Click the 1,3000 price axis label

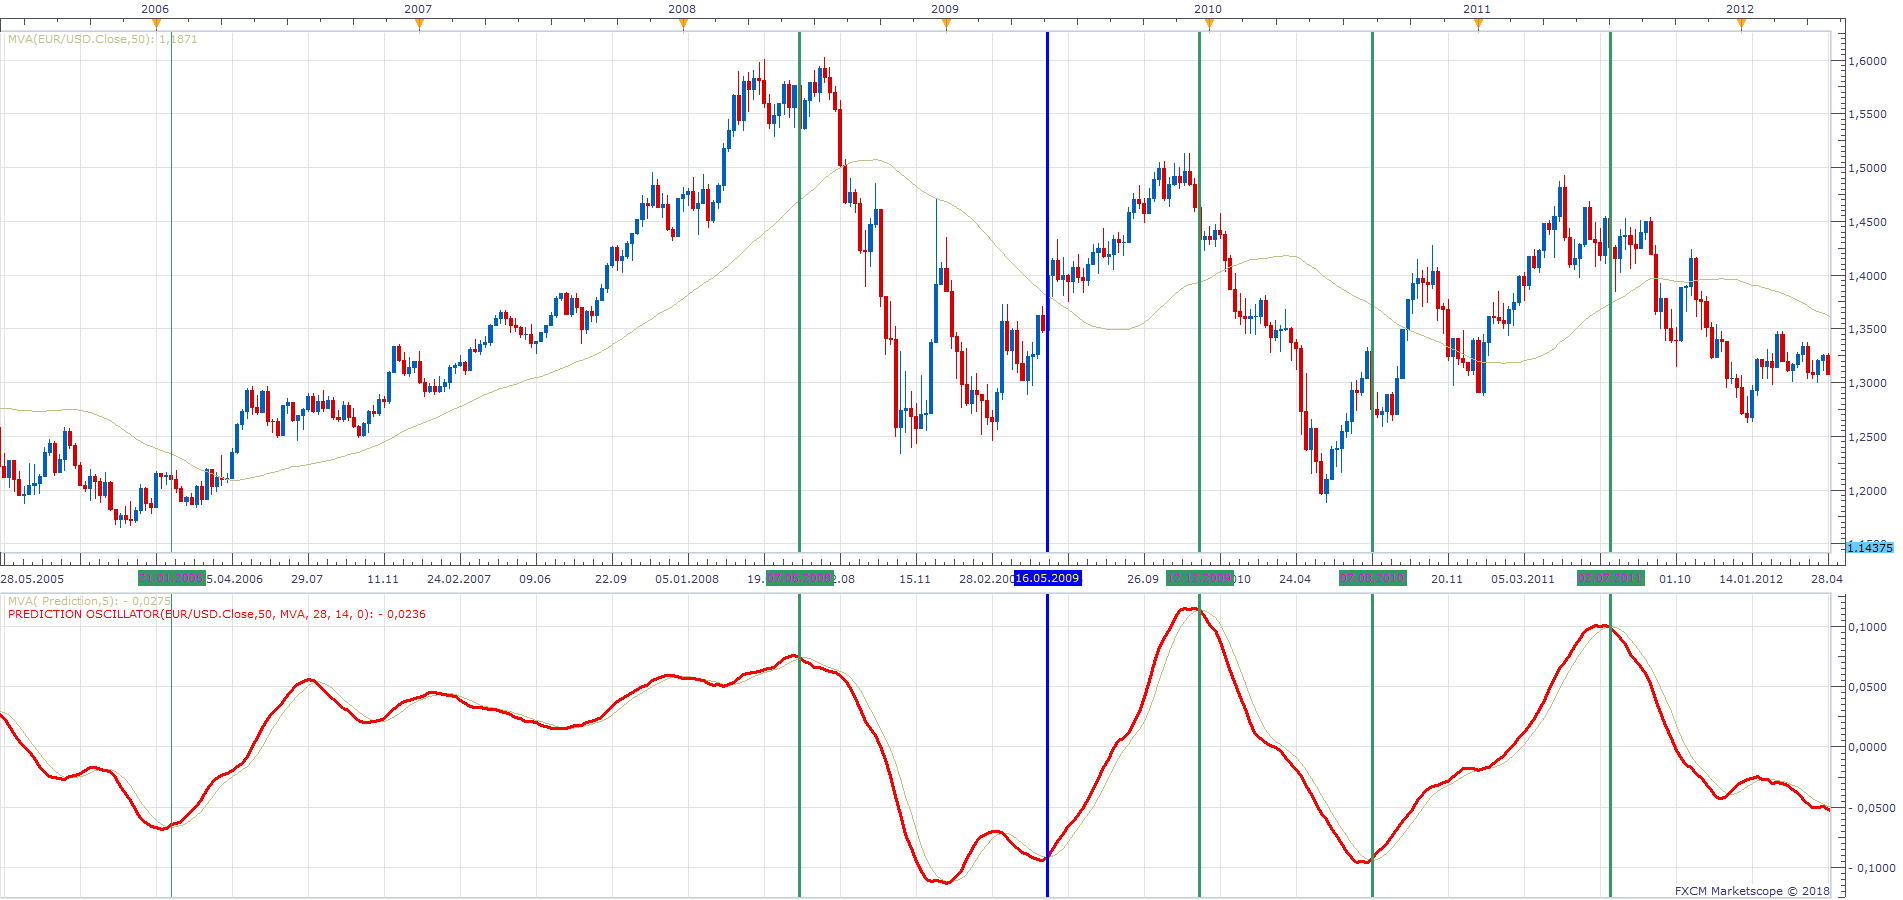(1868, 383)
